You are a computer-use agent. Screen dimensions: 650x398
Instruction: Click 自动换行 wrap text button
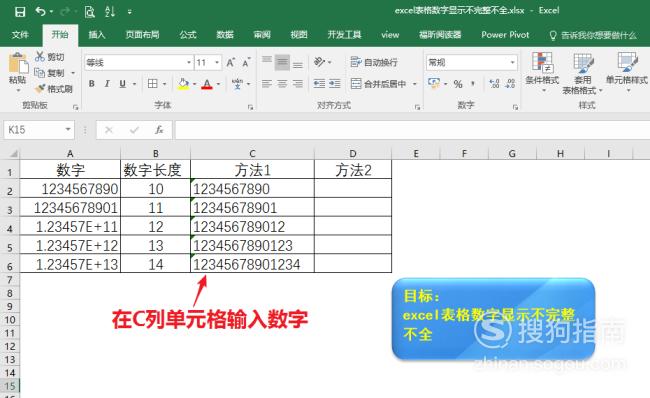[374, 62]
